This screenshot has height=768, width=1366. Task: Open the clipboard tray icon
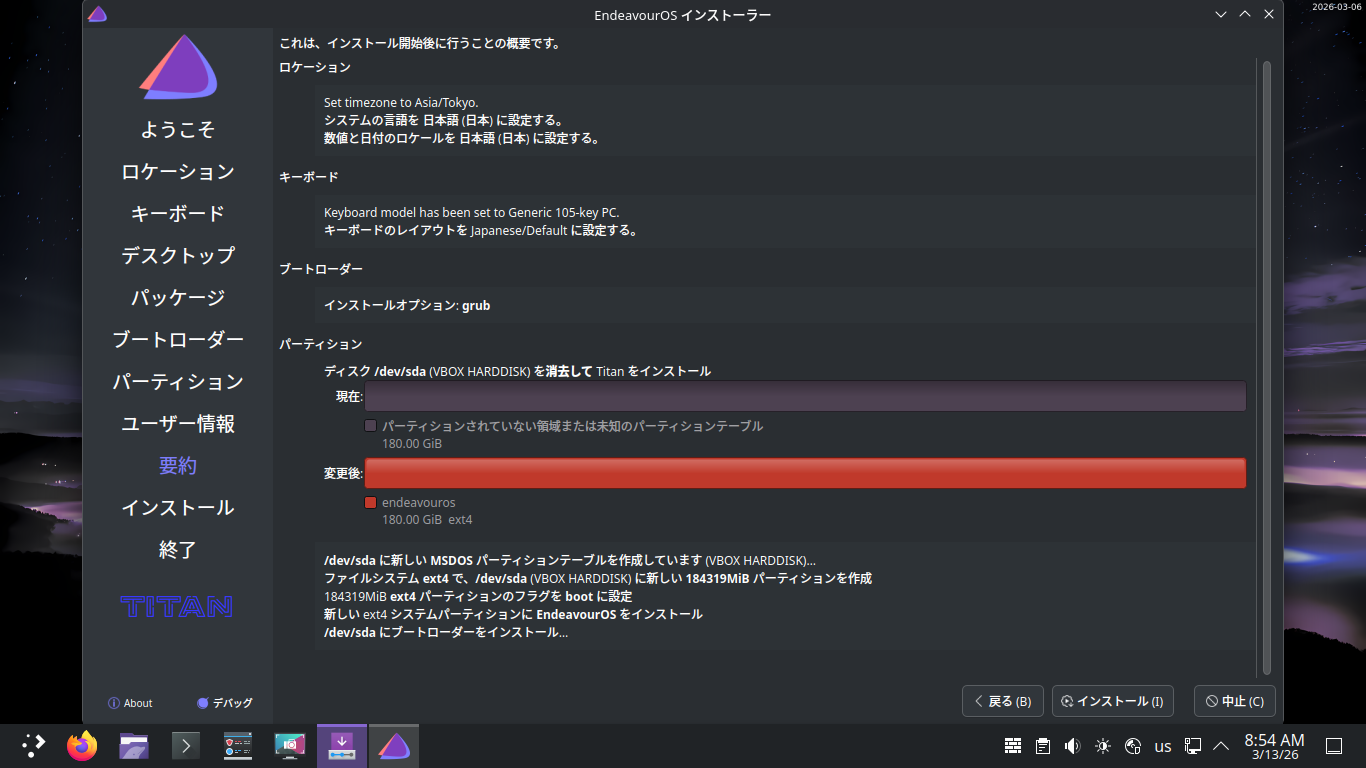point(1043,746)
